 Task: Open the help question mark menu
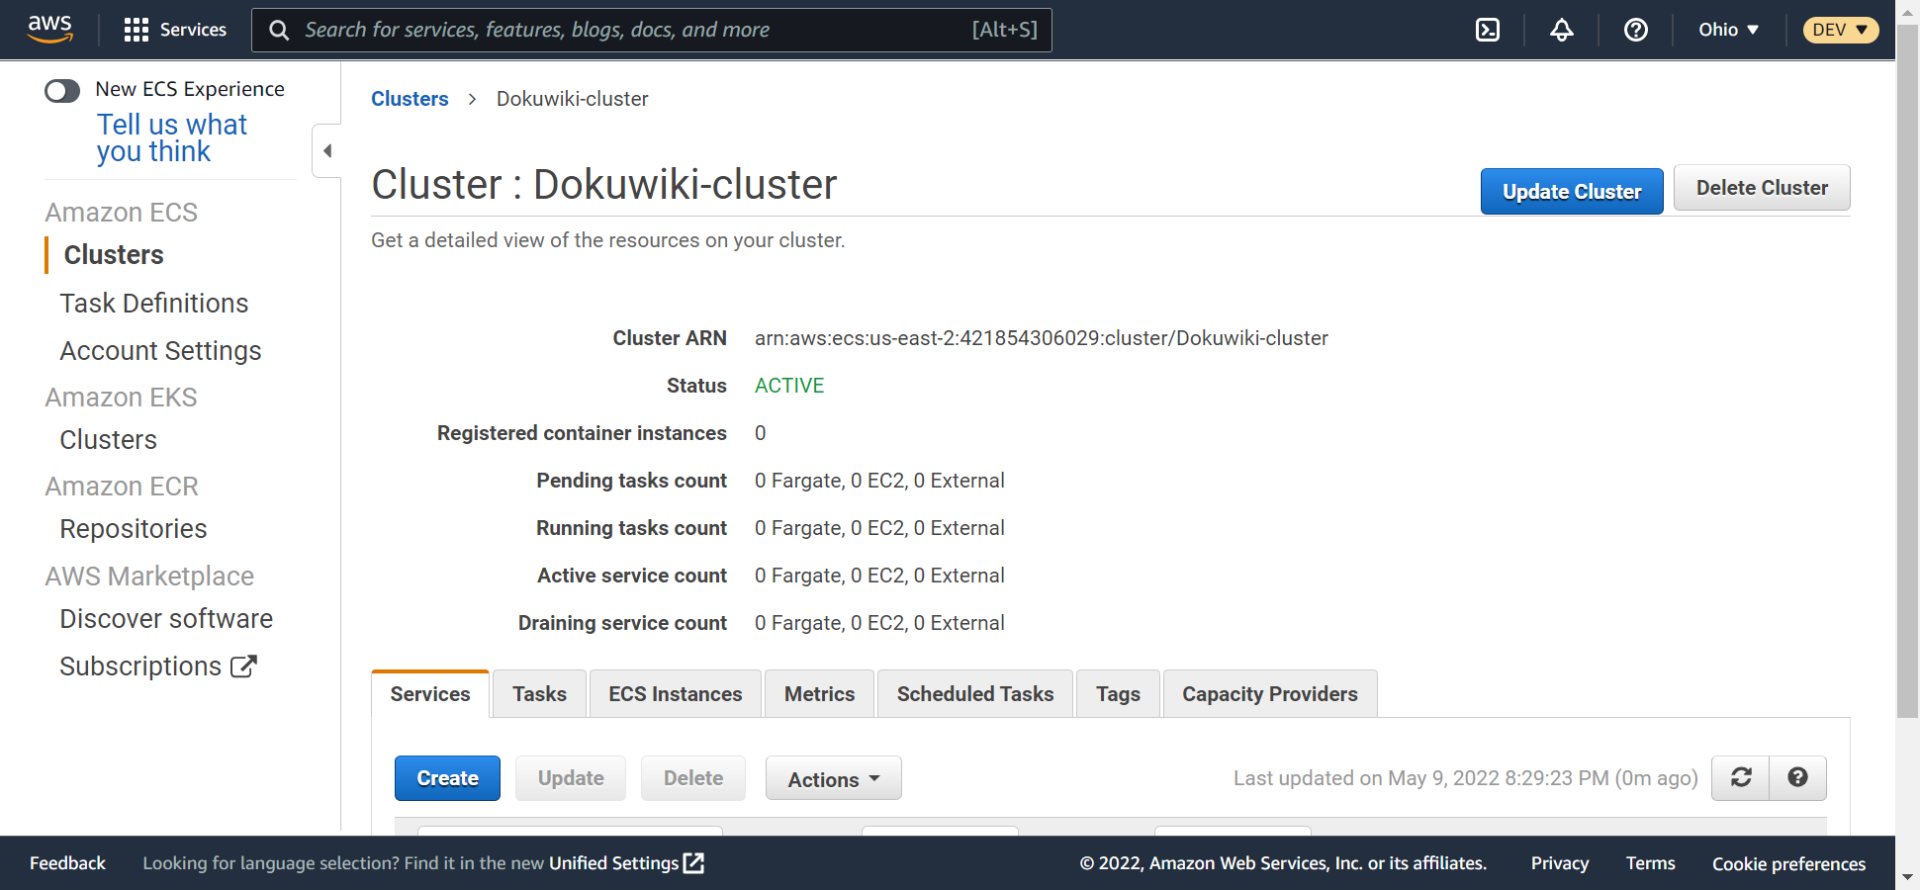(x=1636, y=30)
